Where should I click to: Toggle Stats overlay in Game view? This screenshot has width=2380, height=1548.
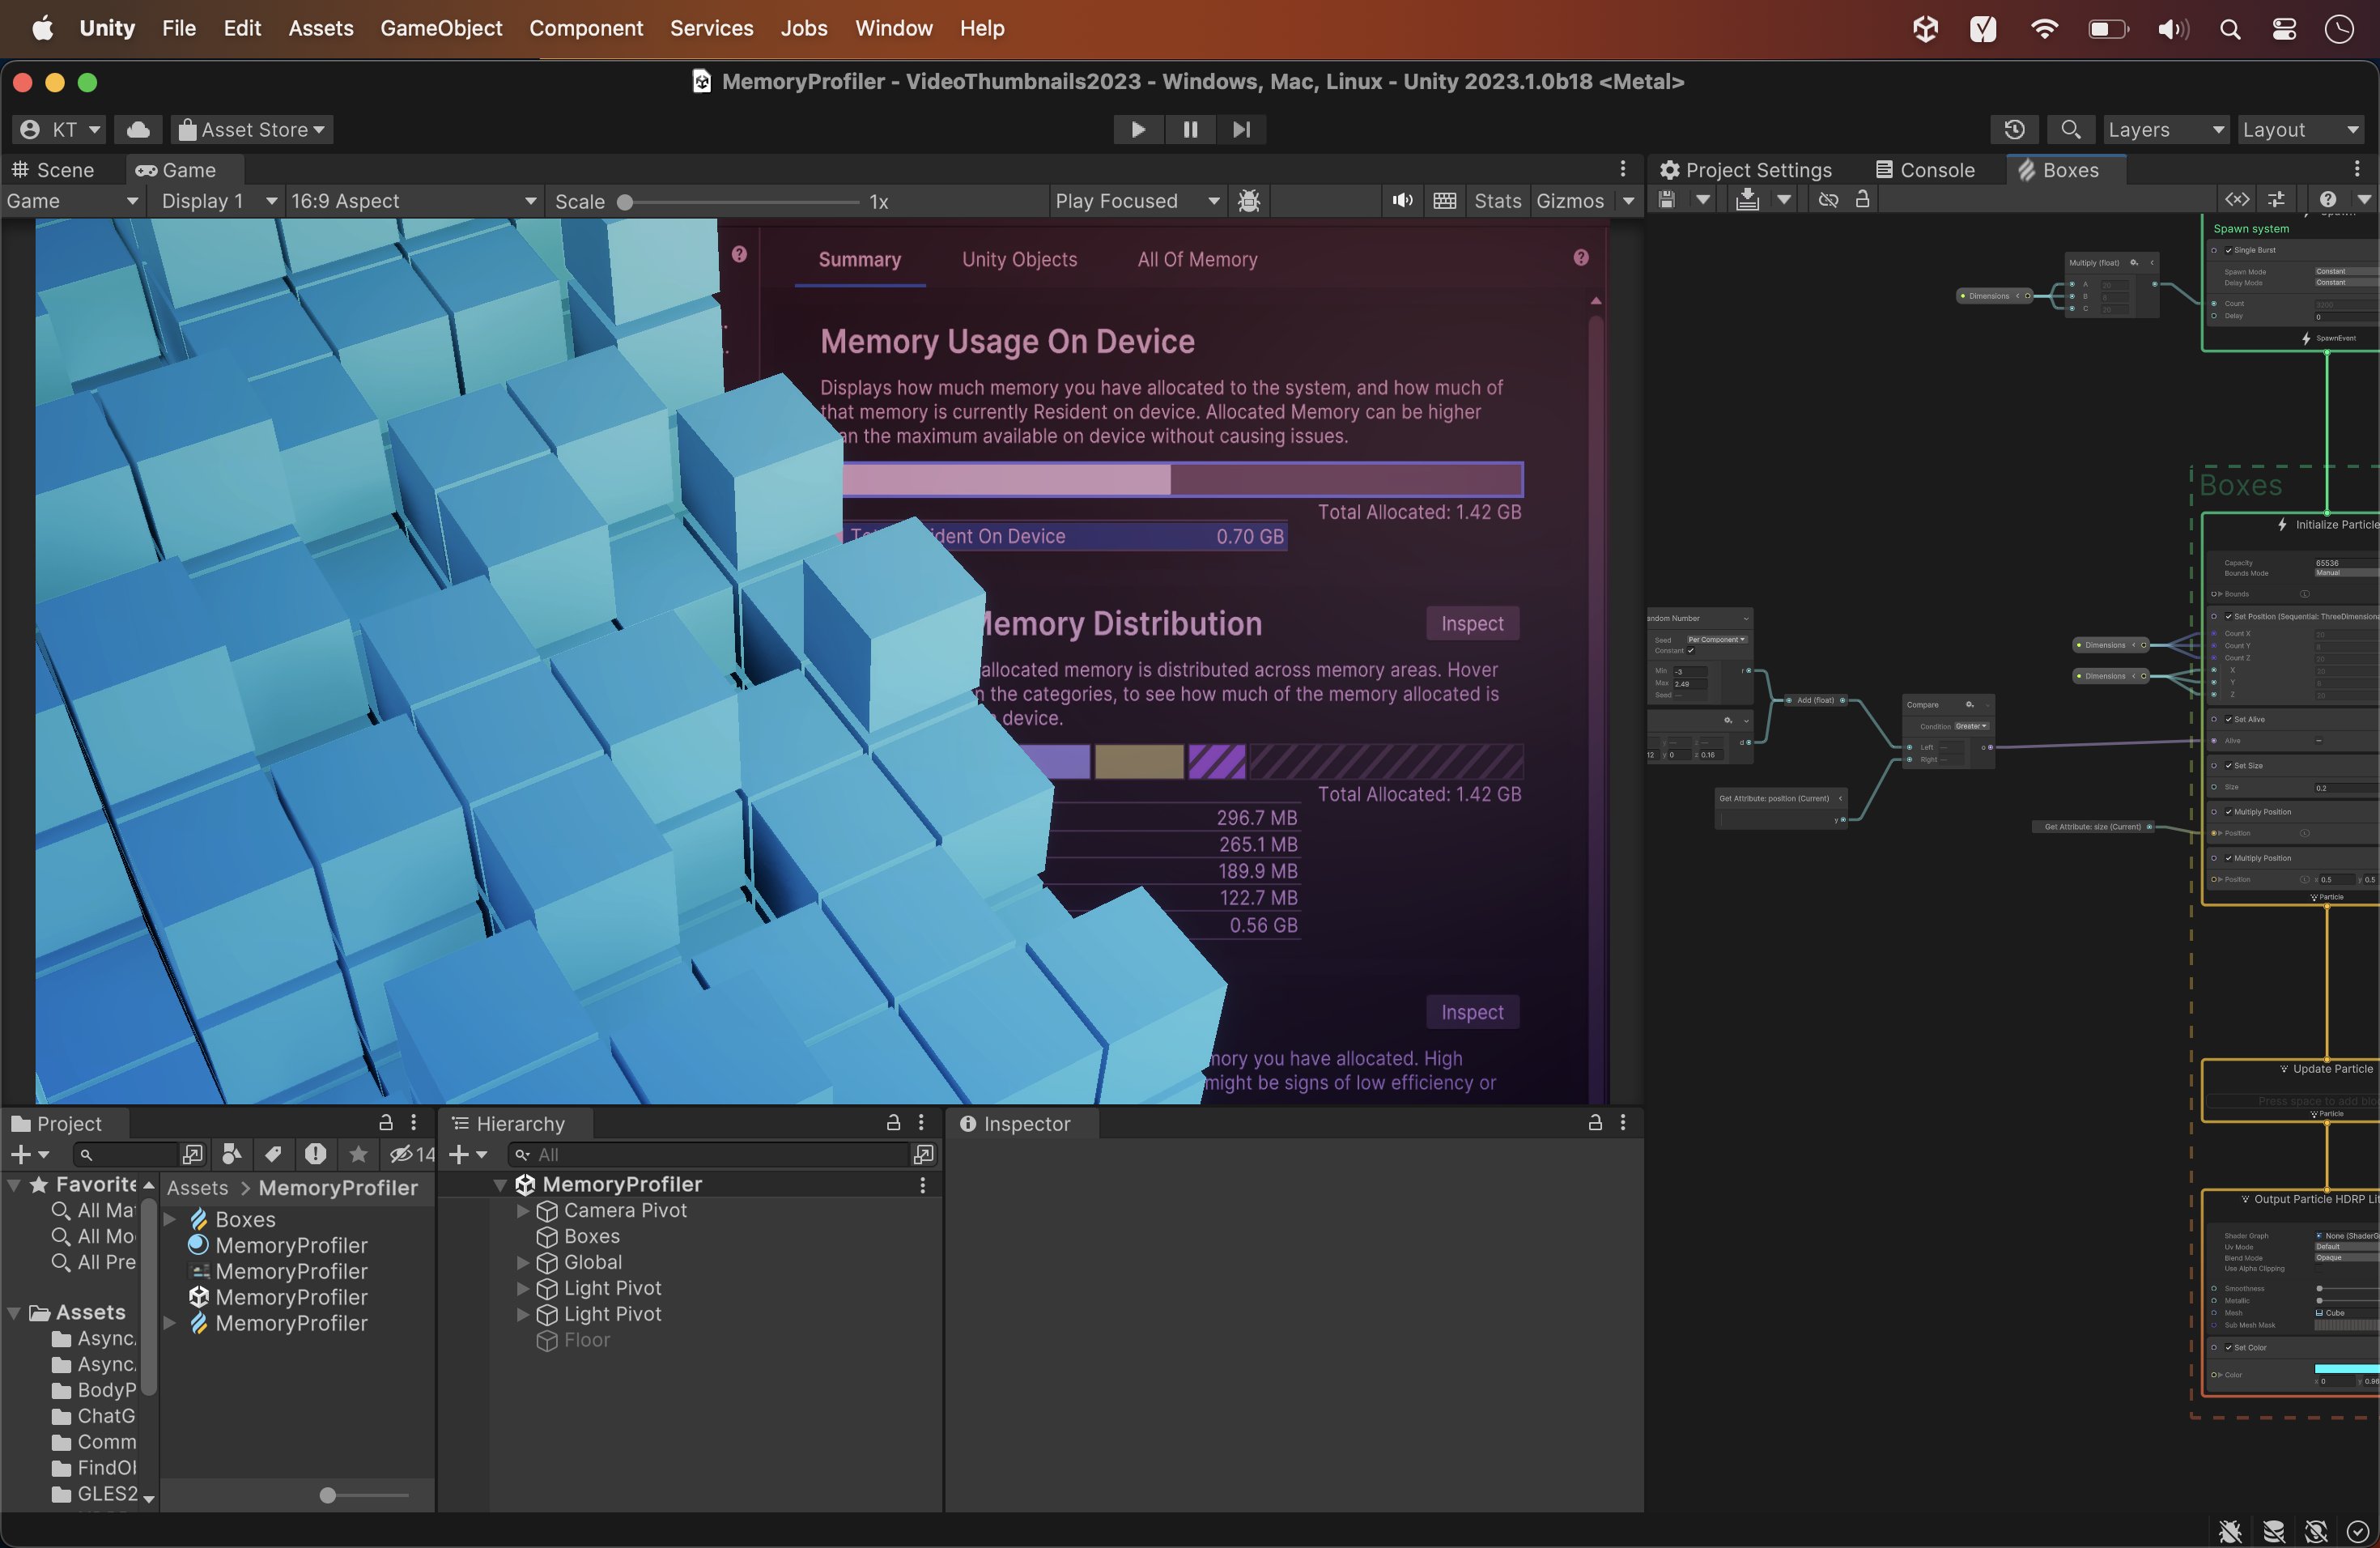tap(1497, 201)
